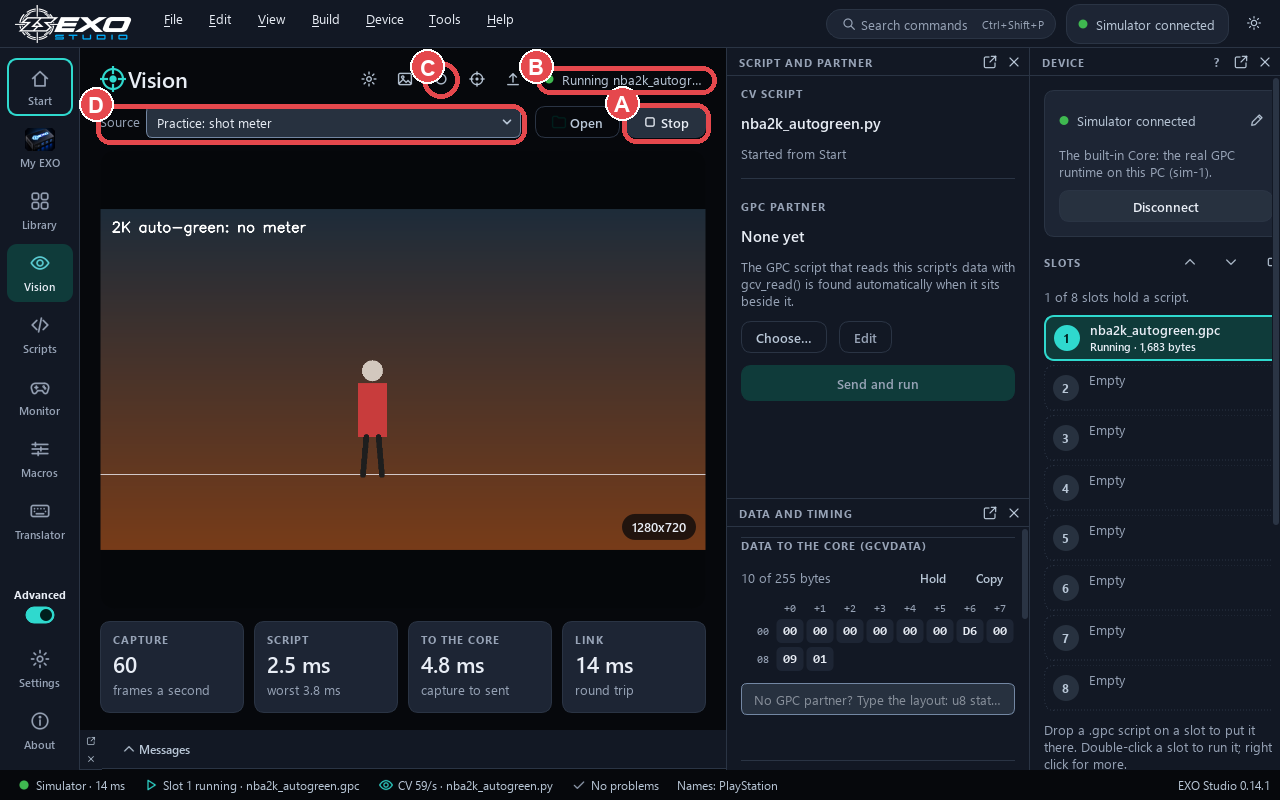Pop out the Script and Partner panel
Image resolution: width=1280 pixels, height=800 pixels.
click(x=990, y=62)
